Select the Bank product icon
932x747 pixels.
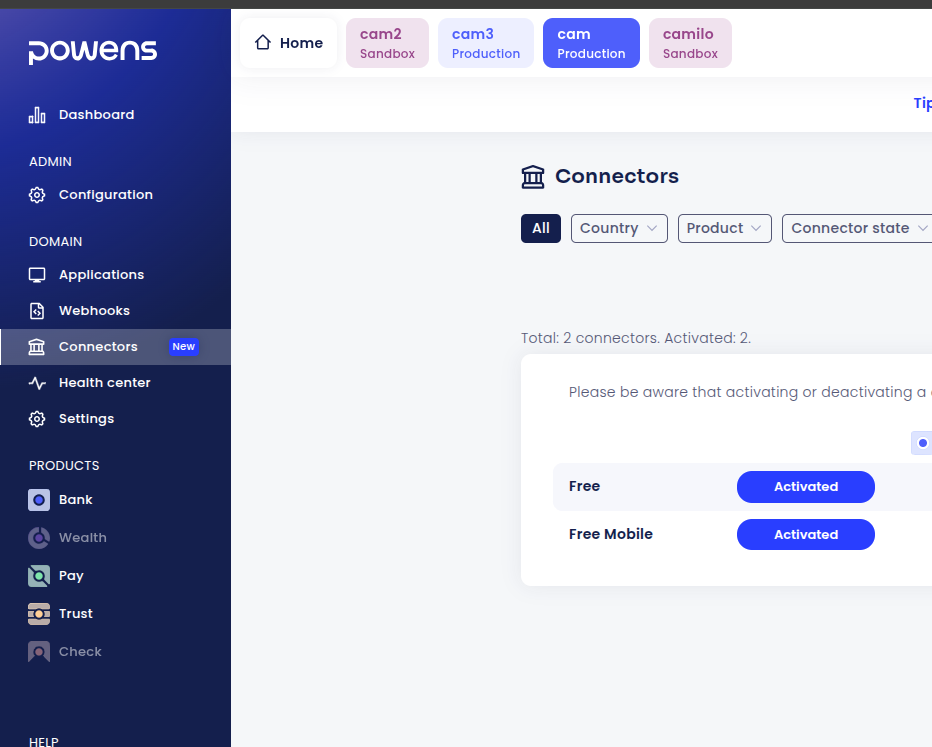coord(39,500)
